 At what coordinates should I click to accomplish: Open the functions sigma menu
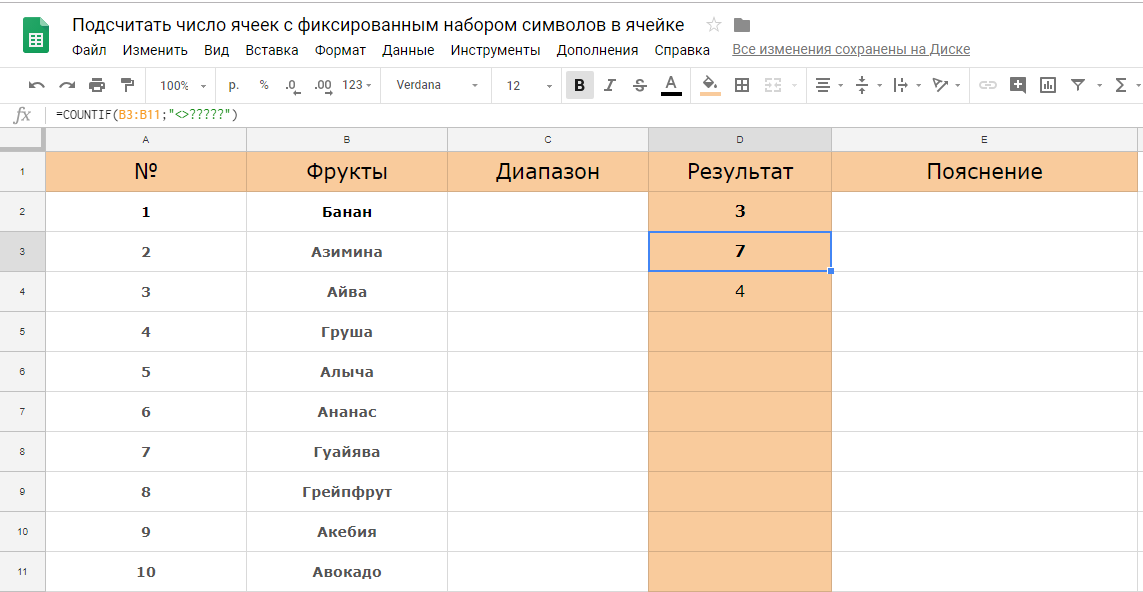click(x=1121, y=85)
